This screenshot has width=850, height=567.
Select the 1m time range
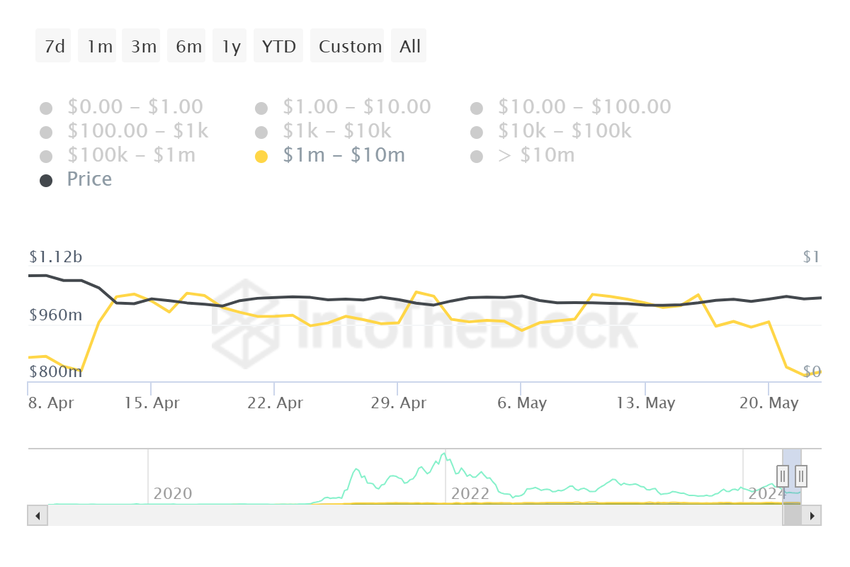[99, 46]
